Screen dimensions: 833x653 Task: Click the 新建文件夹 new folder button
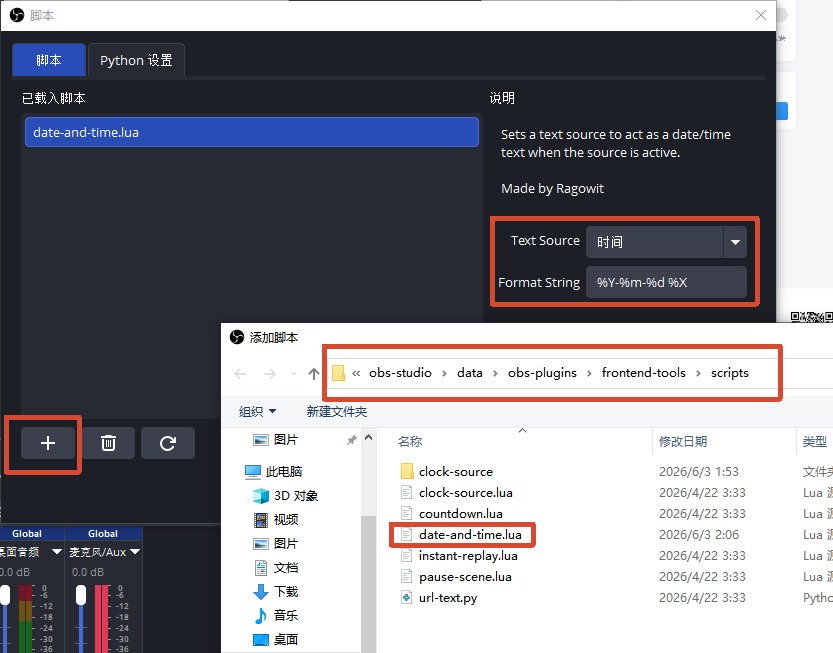click(337, 411)
